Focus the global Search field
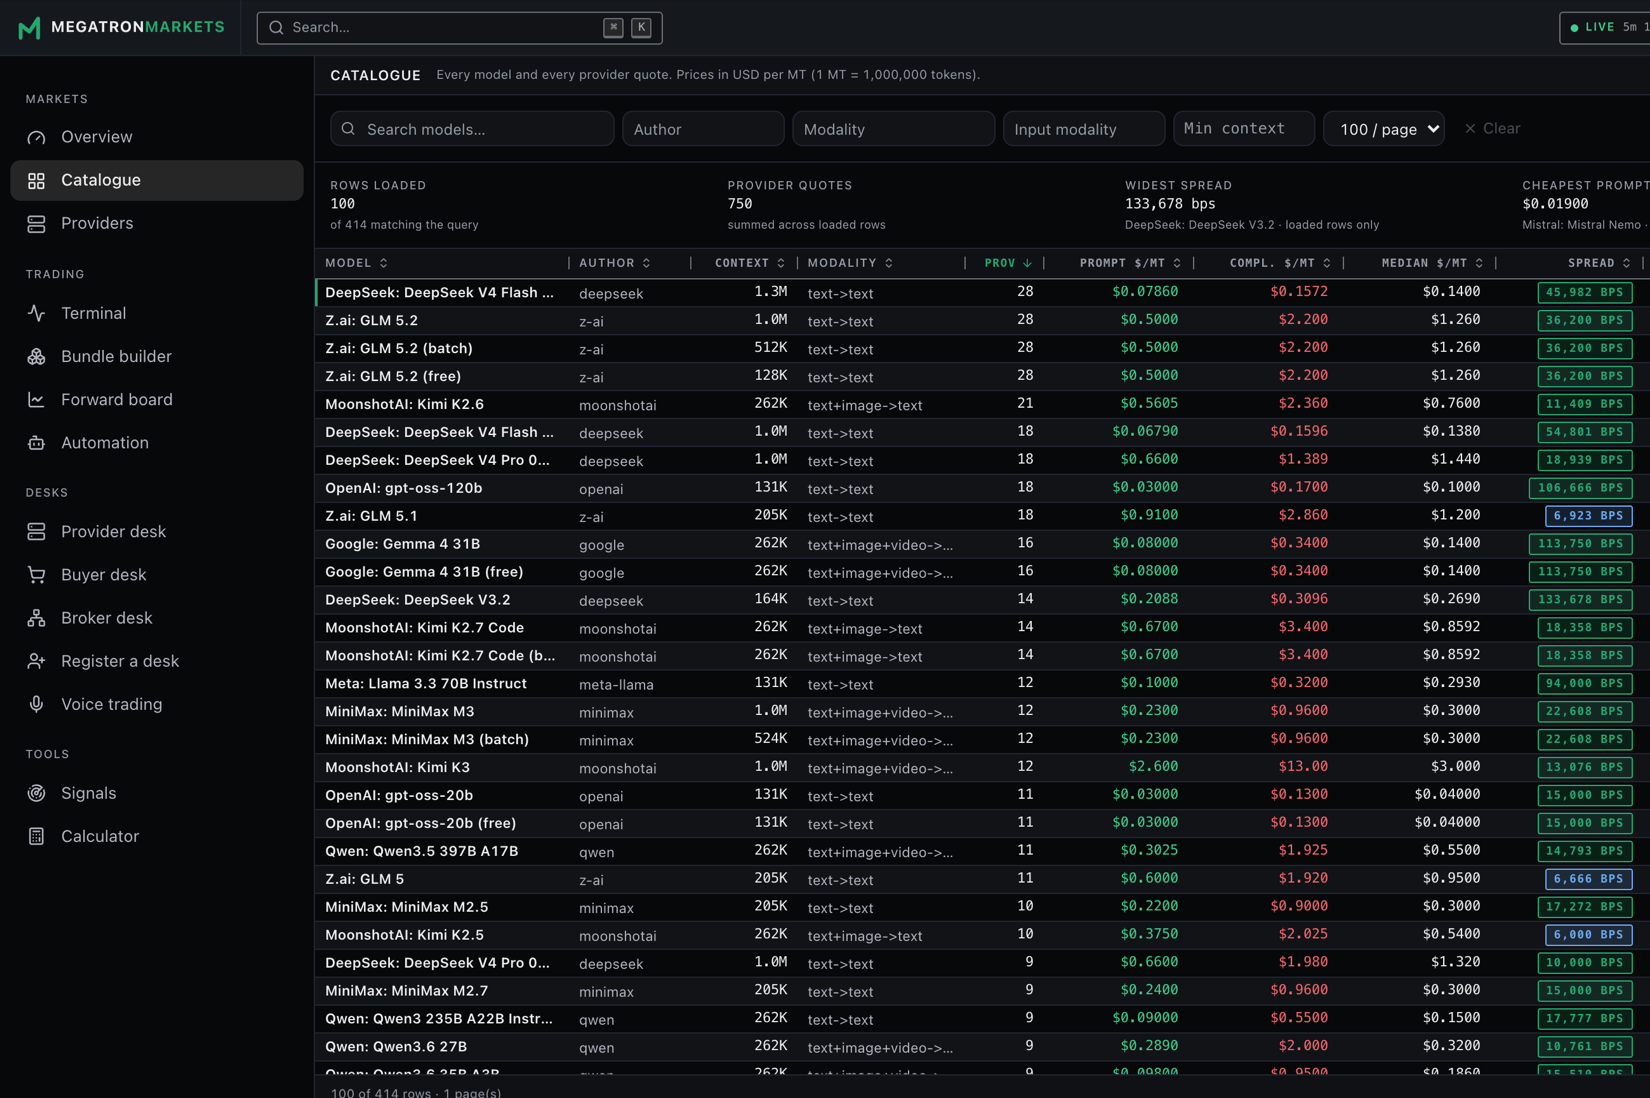 point(459,28)
